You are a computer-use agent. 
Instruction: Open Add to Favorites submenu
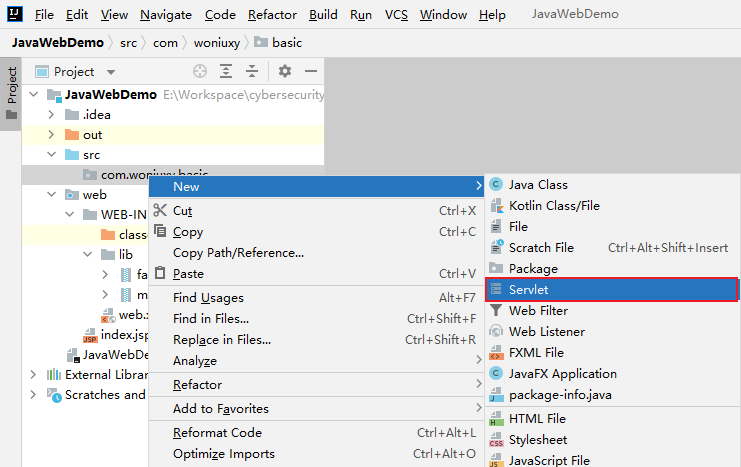[x=316, y=408]
